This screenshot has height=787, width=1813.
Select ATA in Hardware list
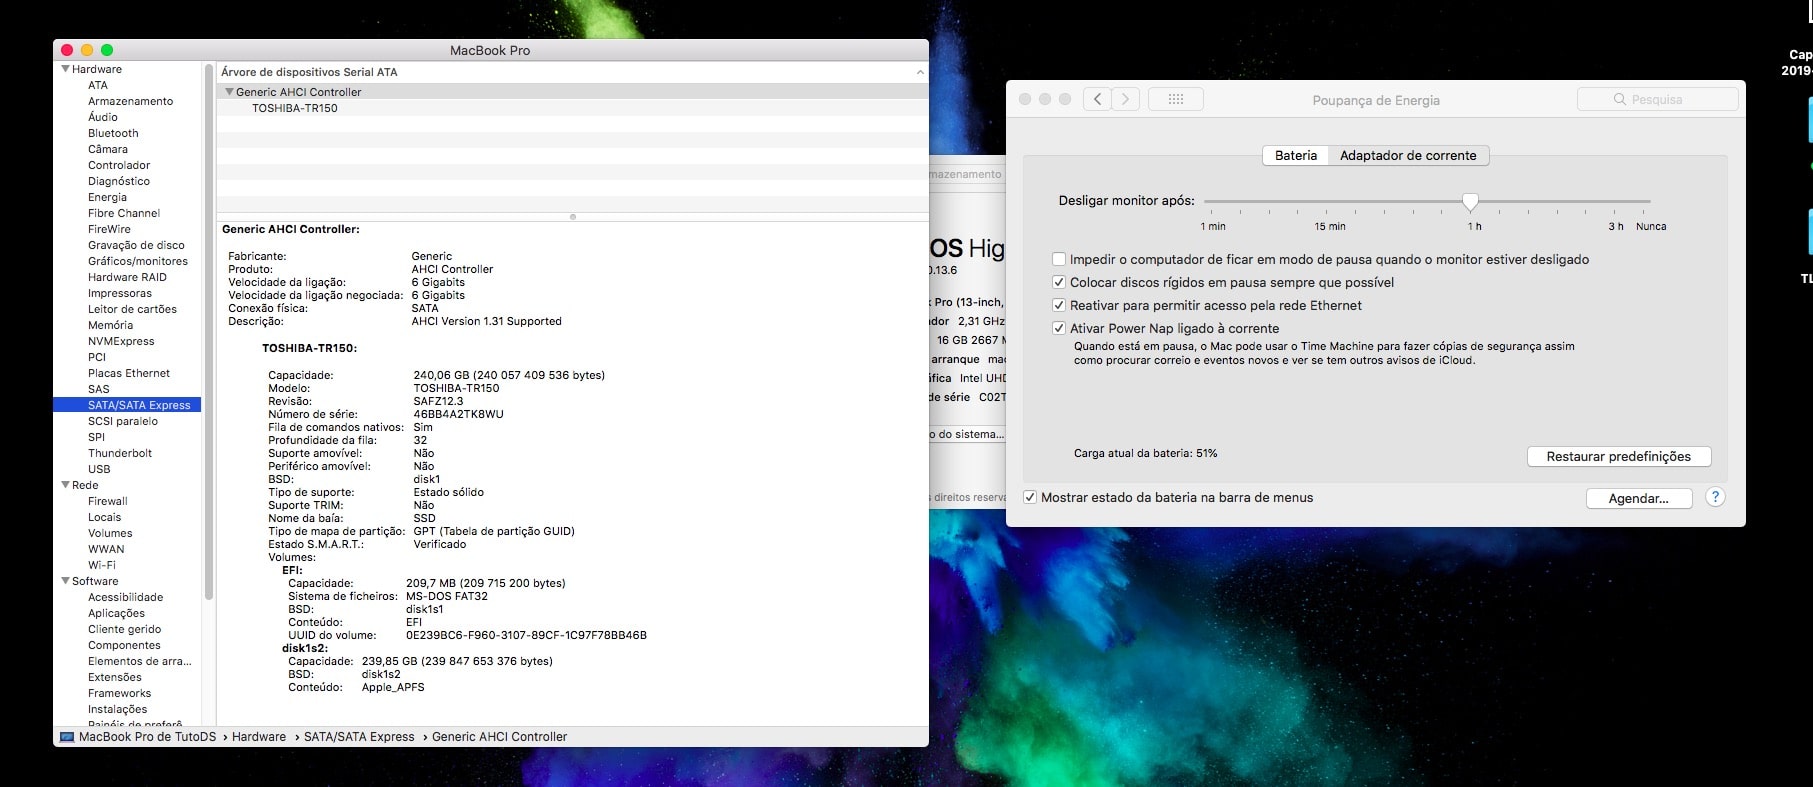(x=98, y=85)
